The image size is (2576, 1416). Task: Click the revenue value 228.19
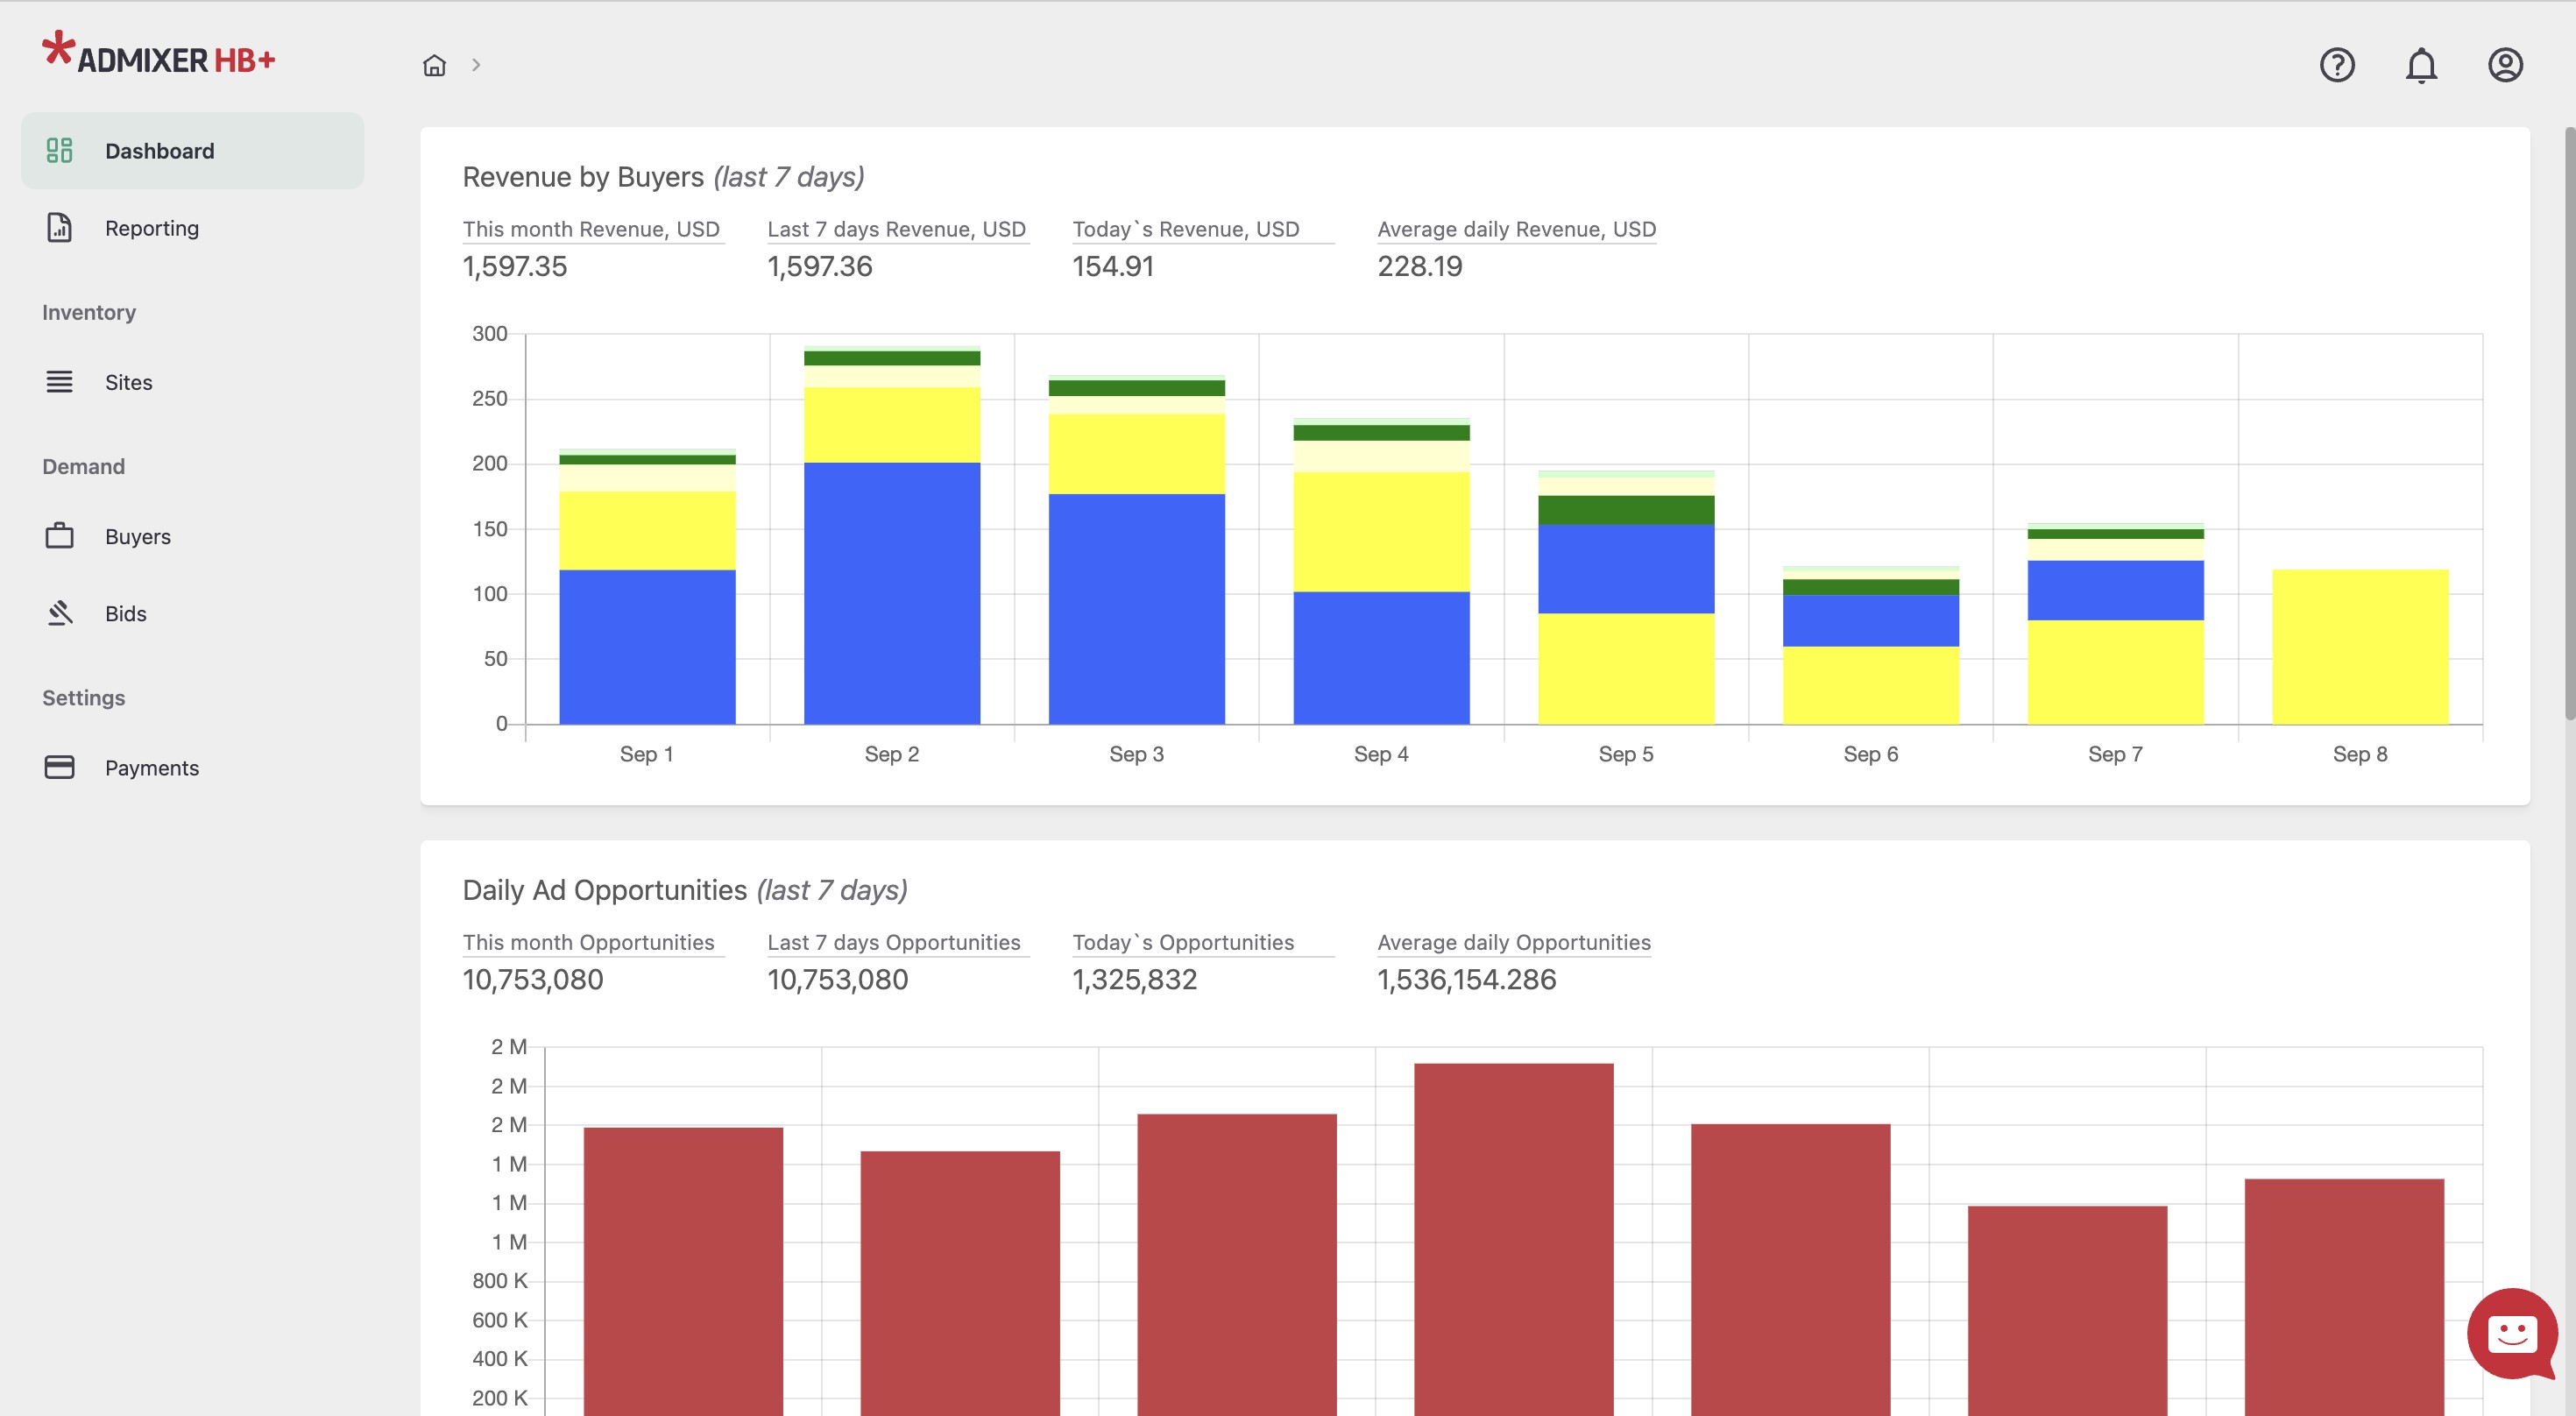[x=1419, y=266]
